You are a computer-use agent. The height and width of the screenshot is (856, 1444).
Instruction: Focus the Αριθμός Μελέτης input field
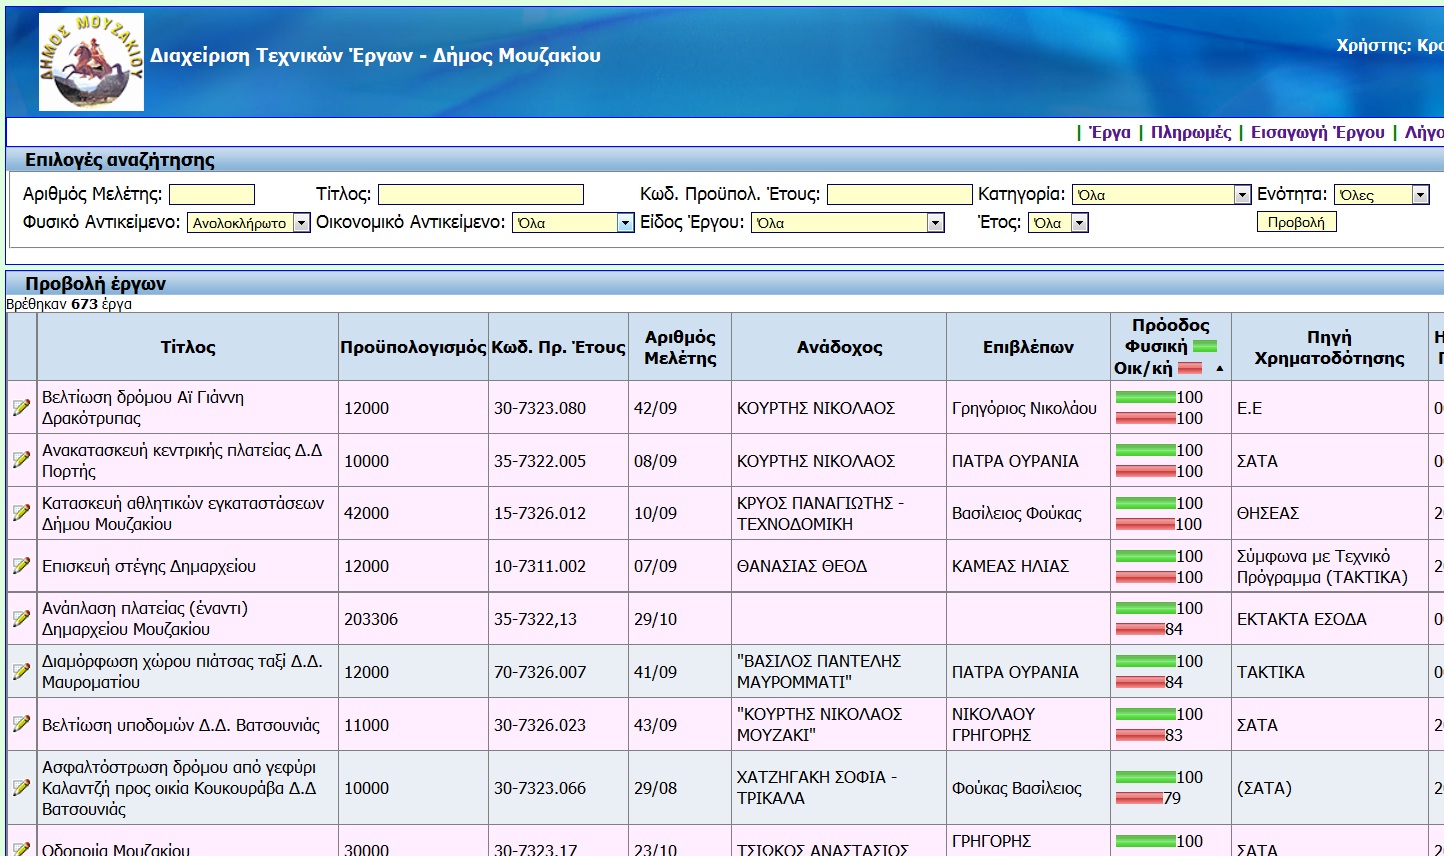(212, 195)
